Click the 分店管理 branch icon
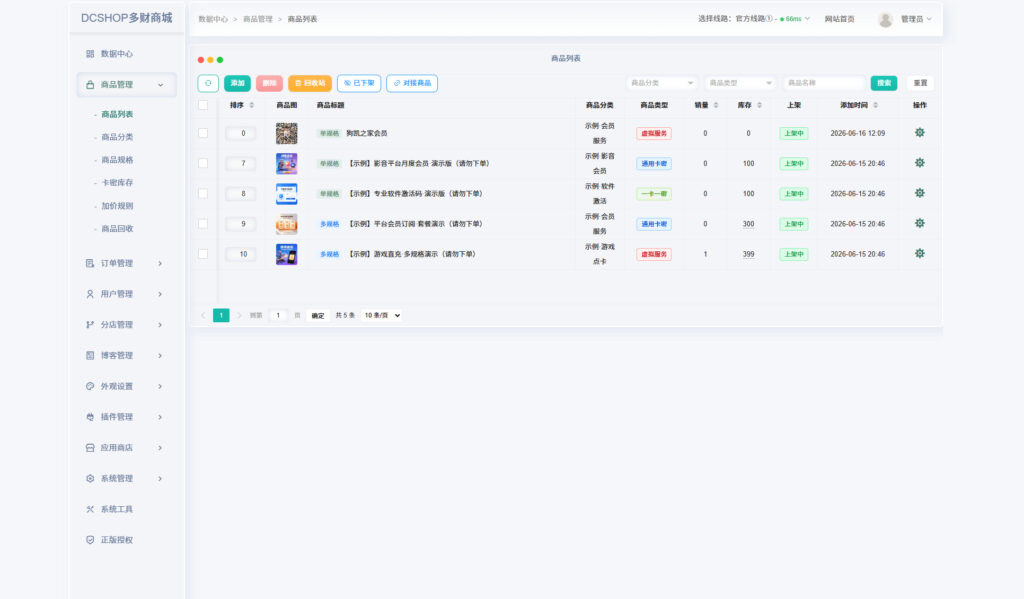This screenshot has height=599, width=1024. click(x=90, y=325)
